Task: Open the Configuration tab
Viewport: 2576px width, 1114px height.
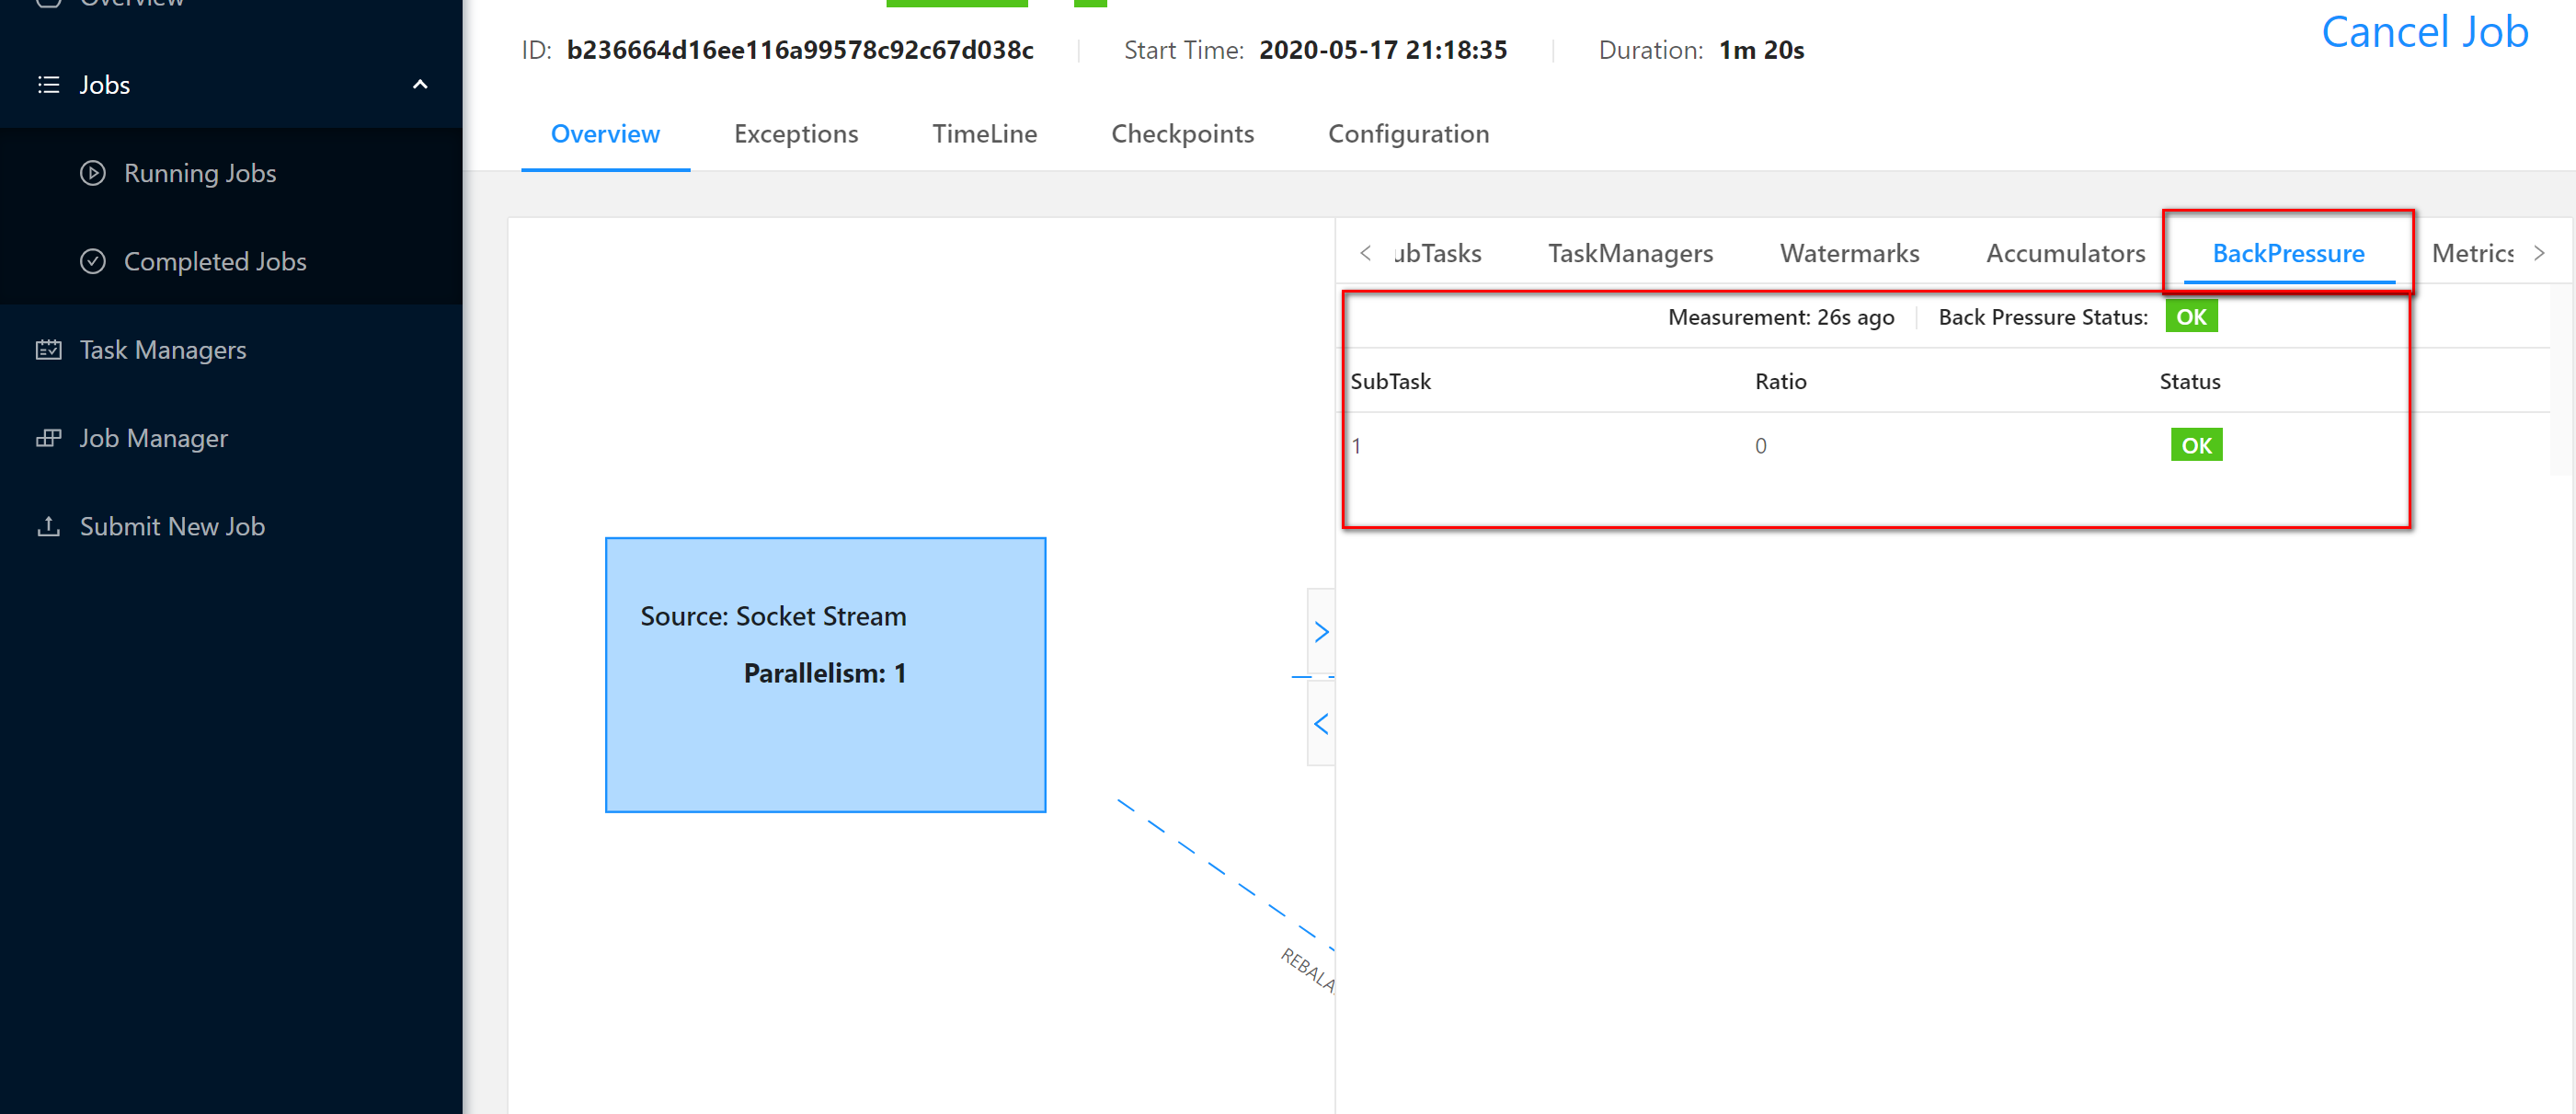Action: (1407, 134)
